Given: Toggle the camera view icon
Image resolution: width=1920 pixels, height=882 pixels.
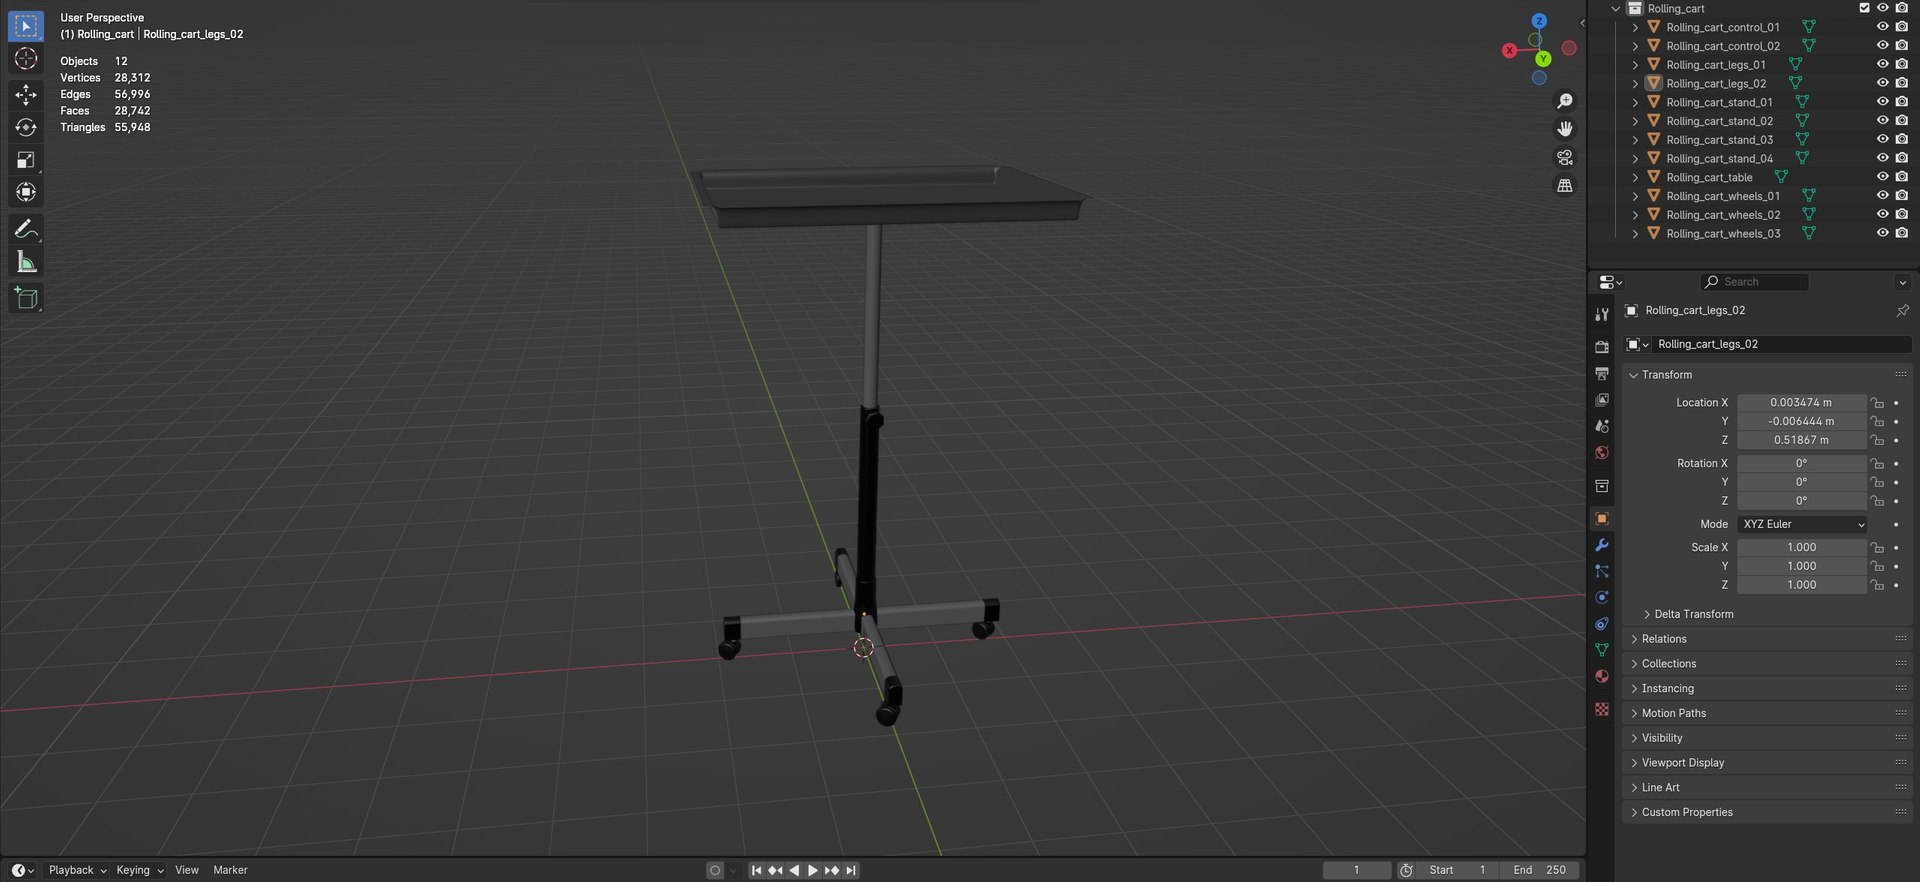Looking at the screenshot, I should [1565, 157].
